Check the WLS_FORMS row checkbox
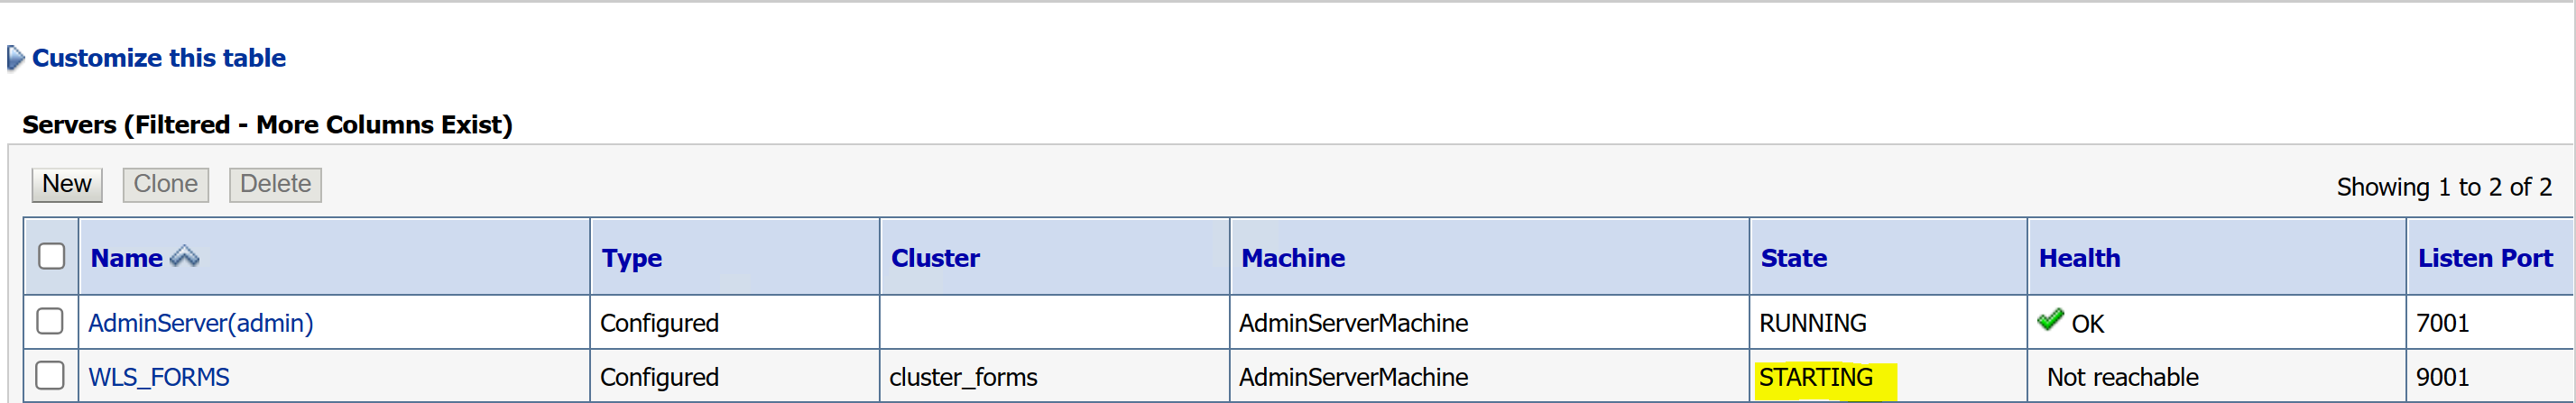The width and height of the screenshot is (2576, 403). 50,376
